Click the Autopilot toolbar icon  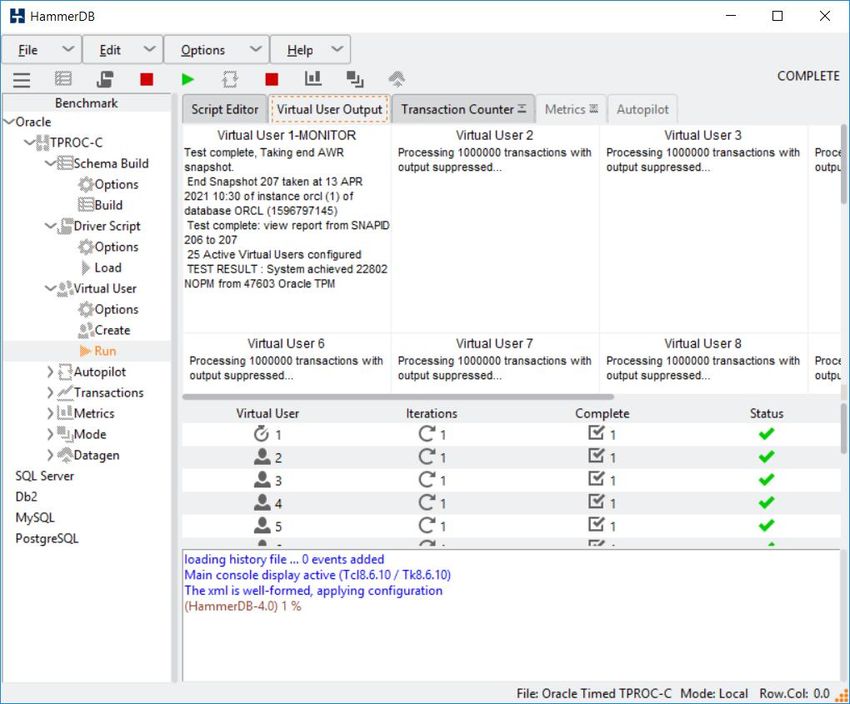tap(230, 79)
